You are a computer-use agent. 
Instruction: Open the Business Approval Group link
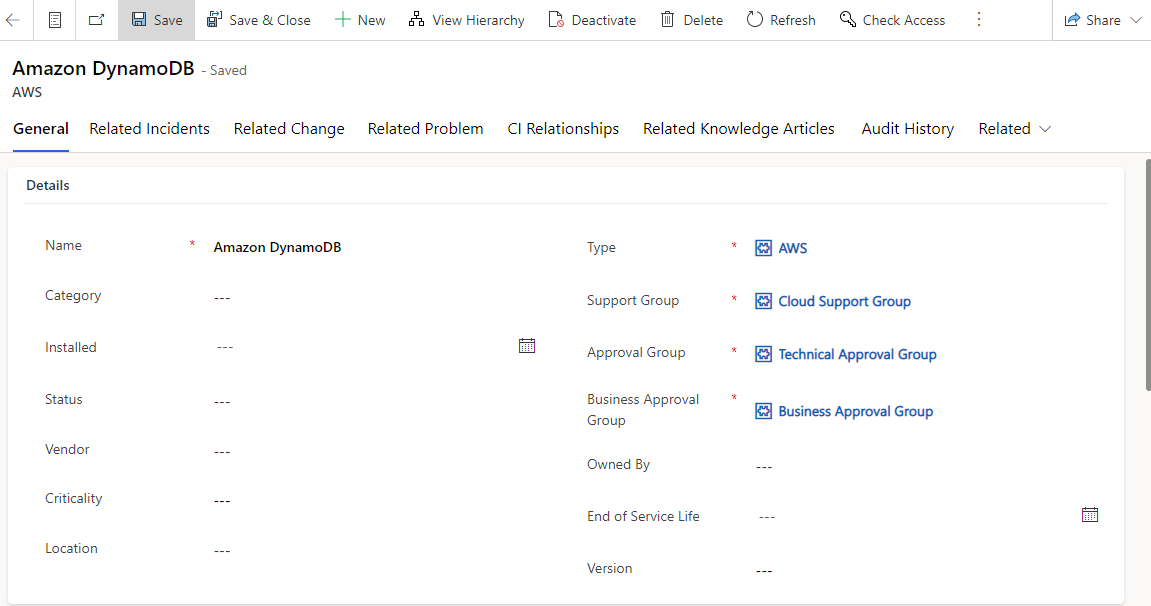tap(856, 412)
